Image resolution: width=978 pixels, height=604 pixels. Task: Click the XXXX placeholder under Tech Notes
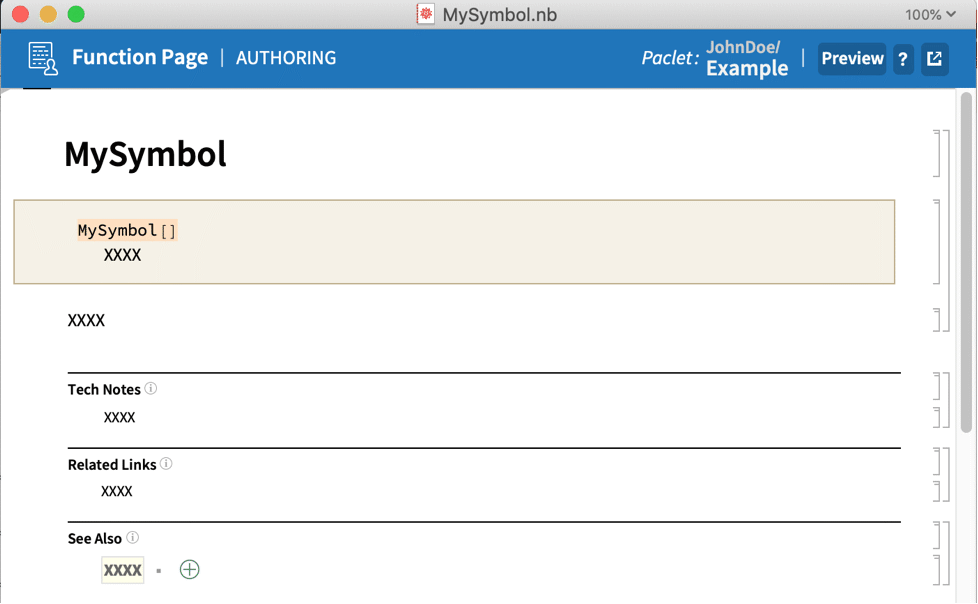119,418
